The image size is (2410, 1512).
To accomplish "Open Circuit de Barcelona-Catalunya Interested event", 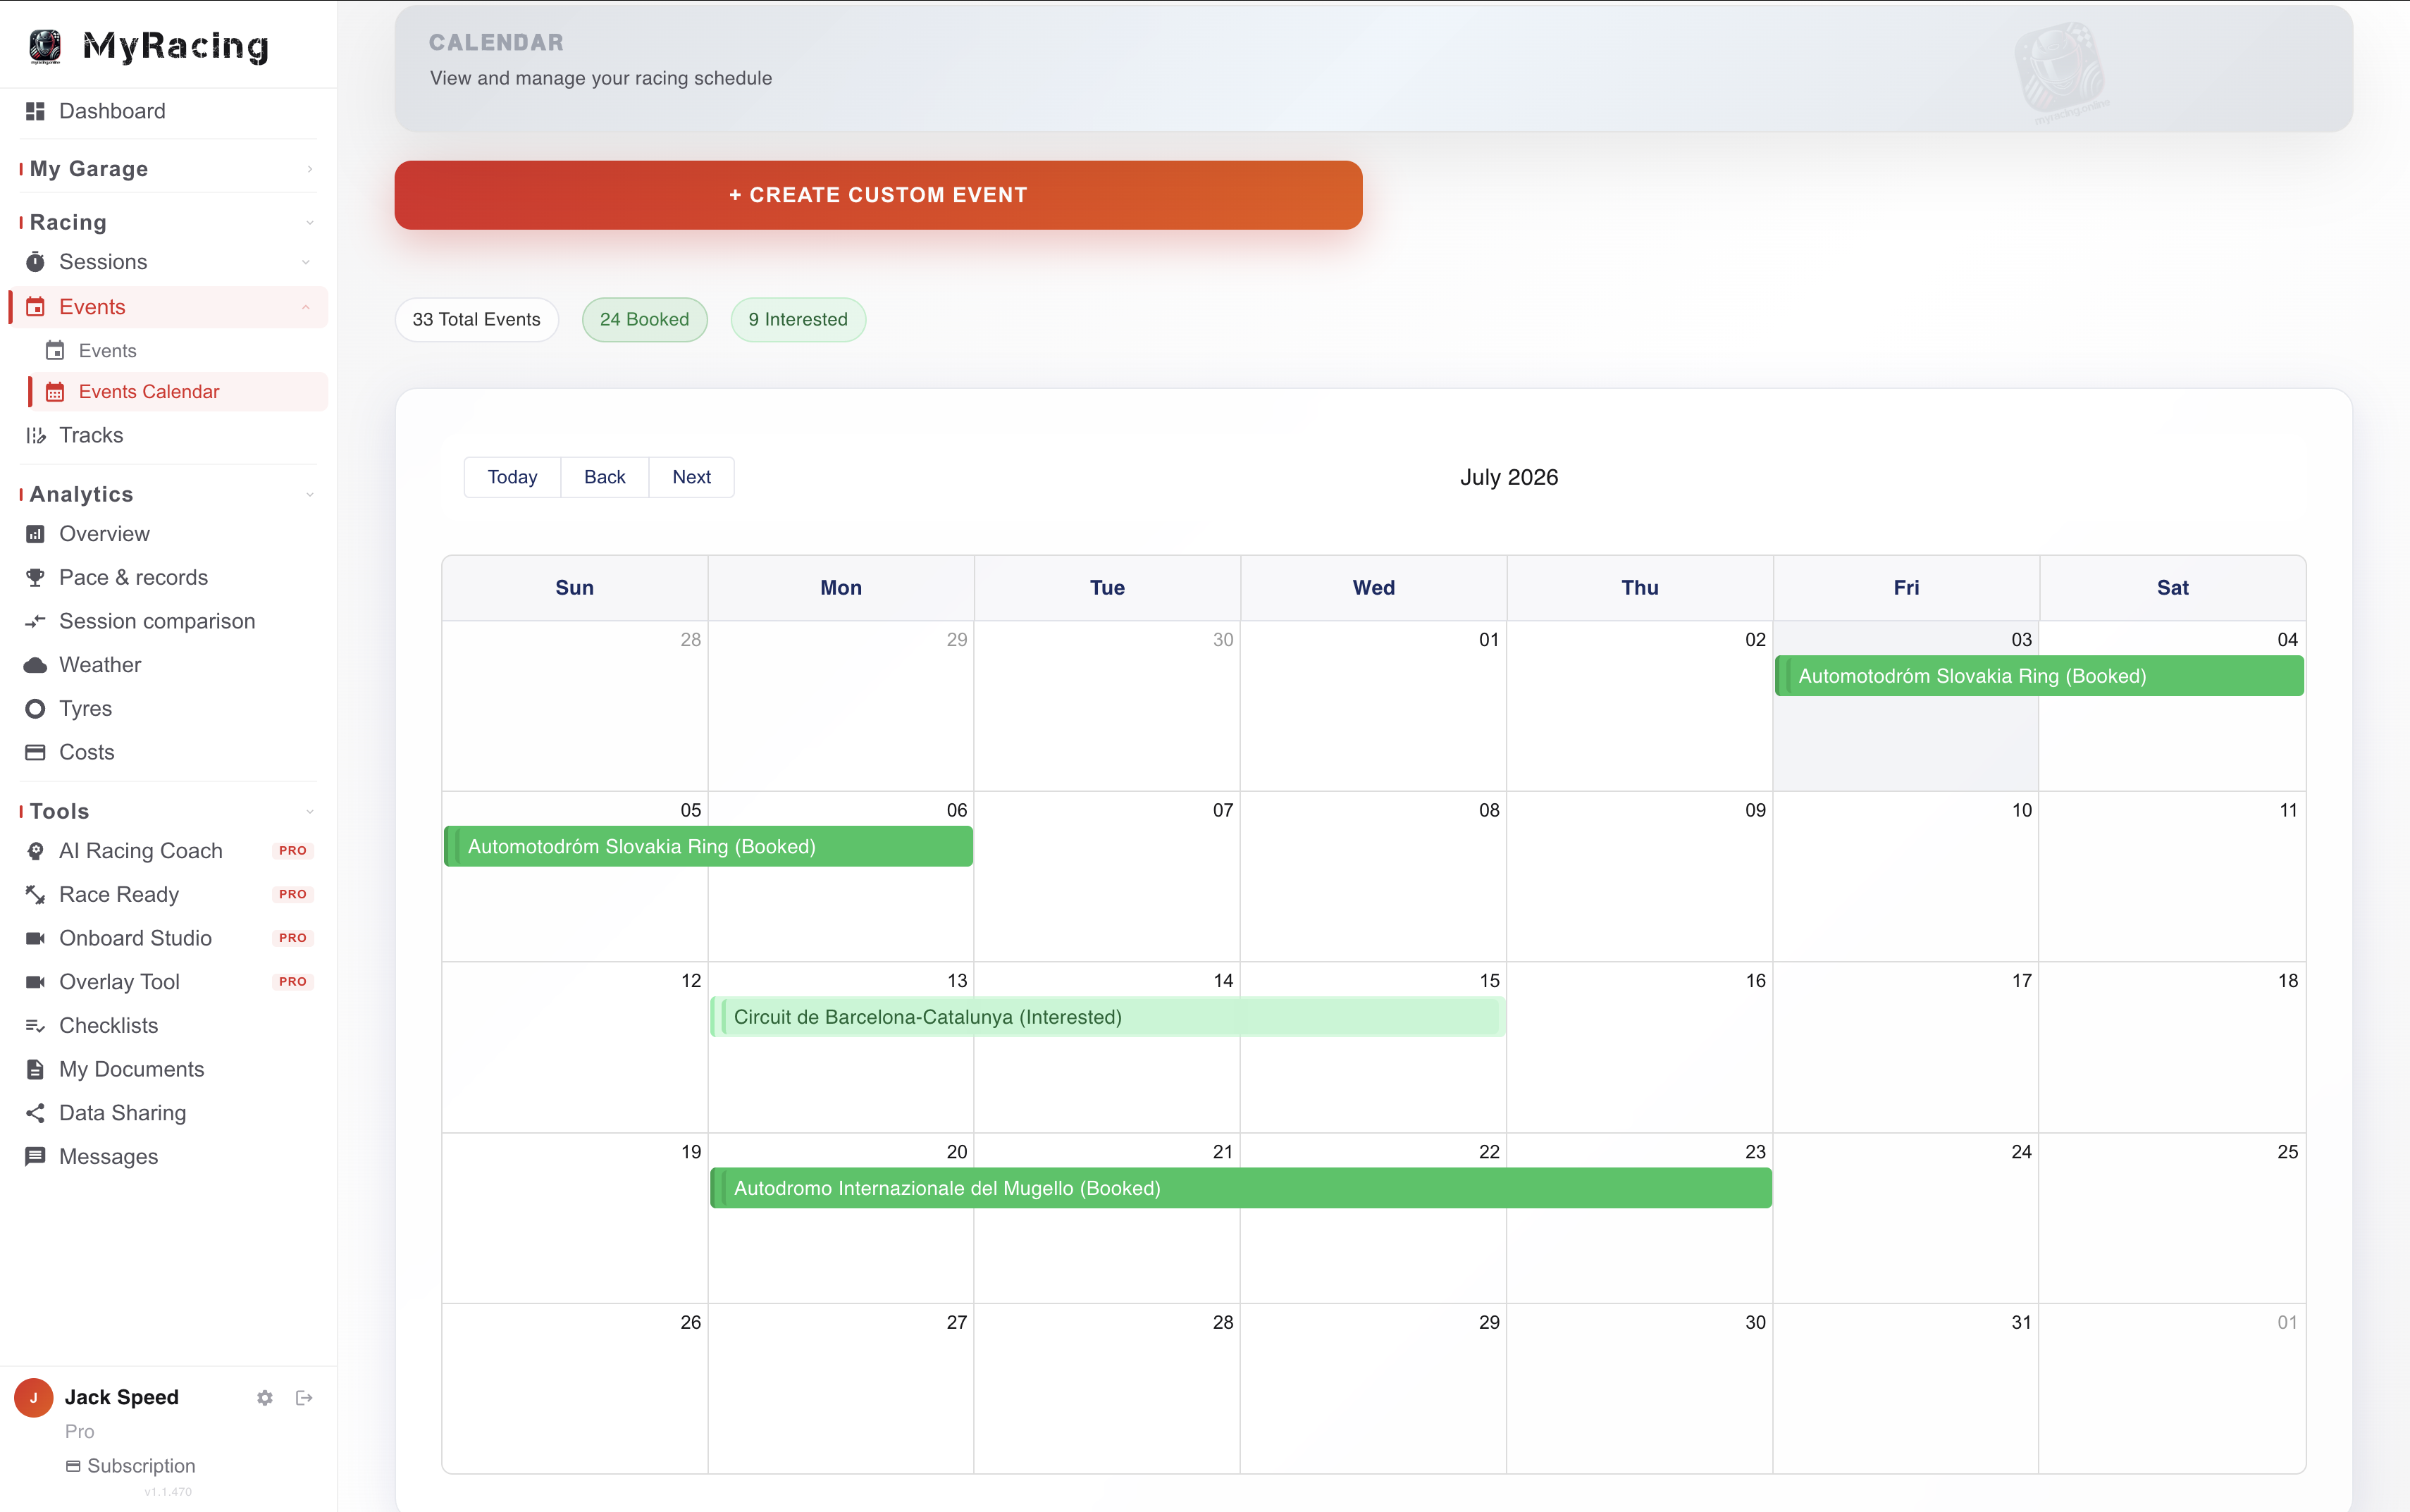I will pos(1107,1017).
